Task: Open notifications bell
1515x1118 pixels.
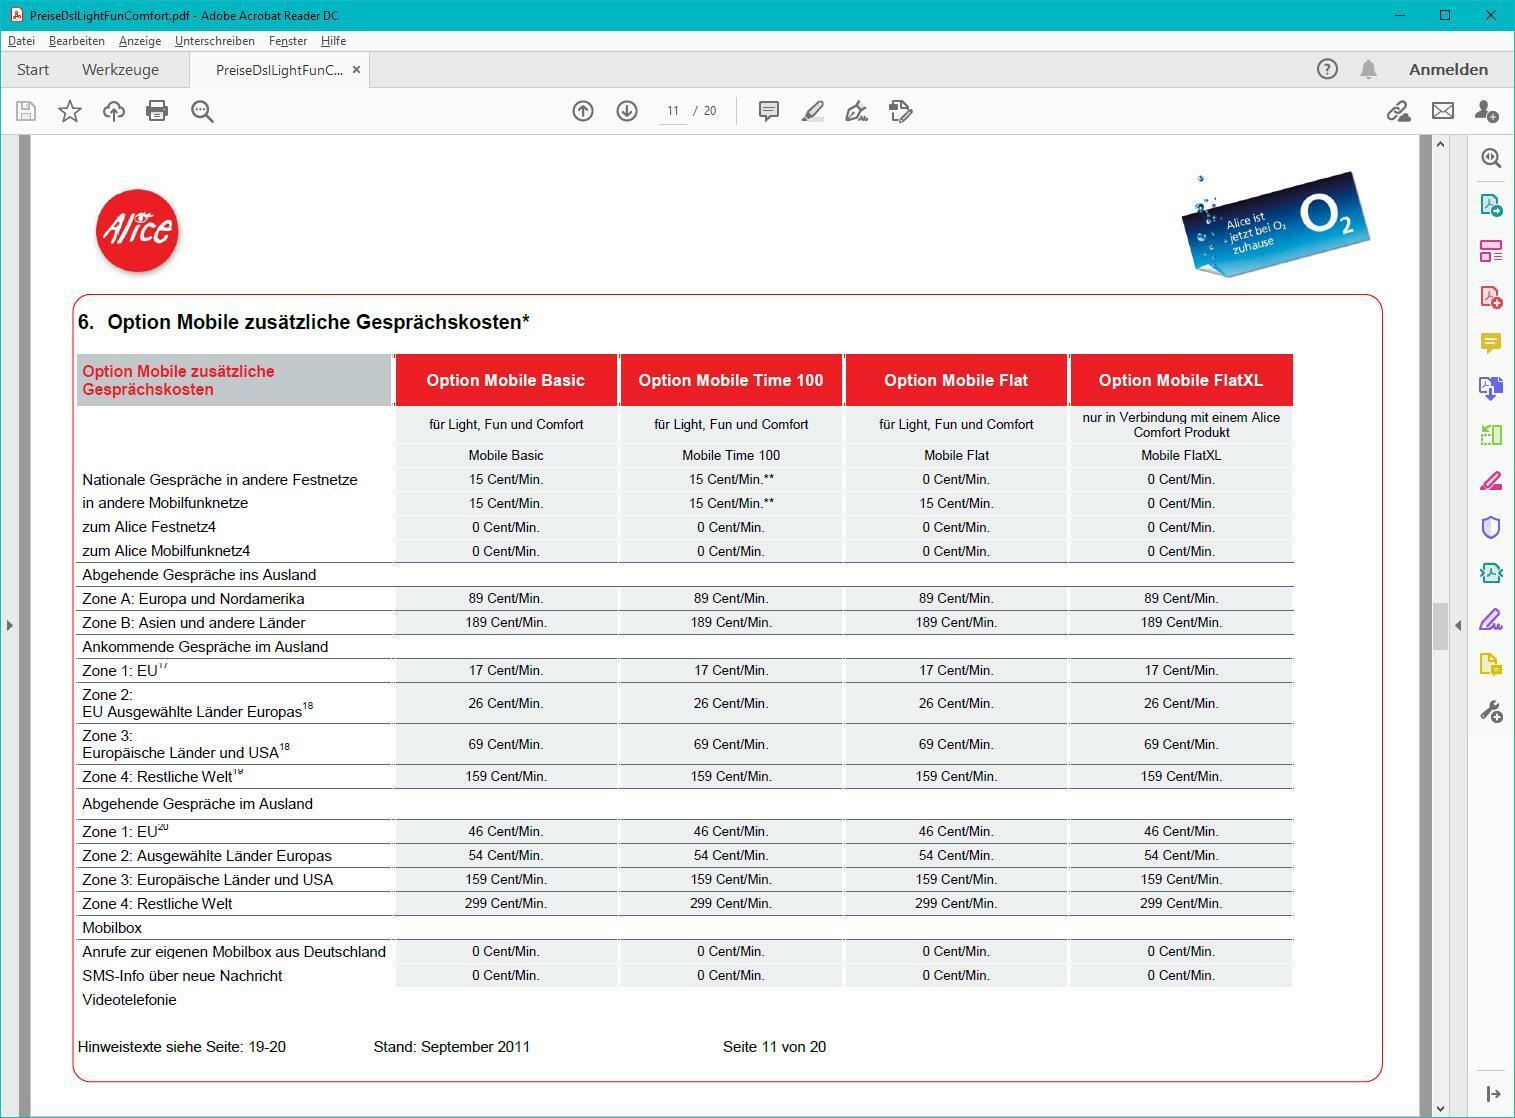Action: tap(1369, 69)
